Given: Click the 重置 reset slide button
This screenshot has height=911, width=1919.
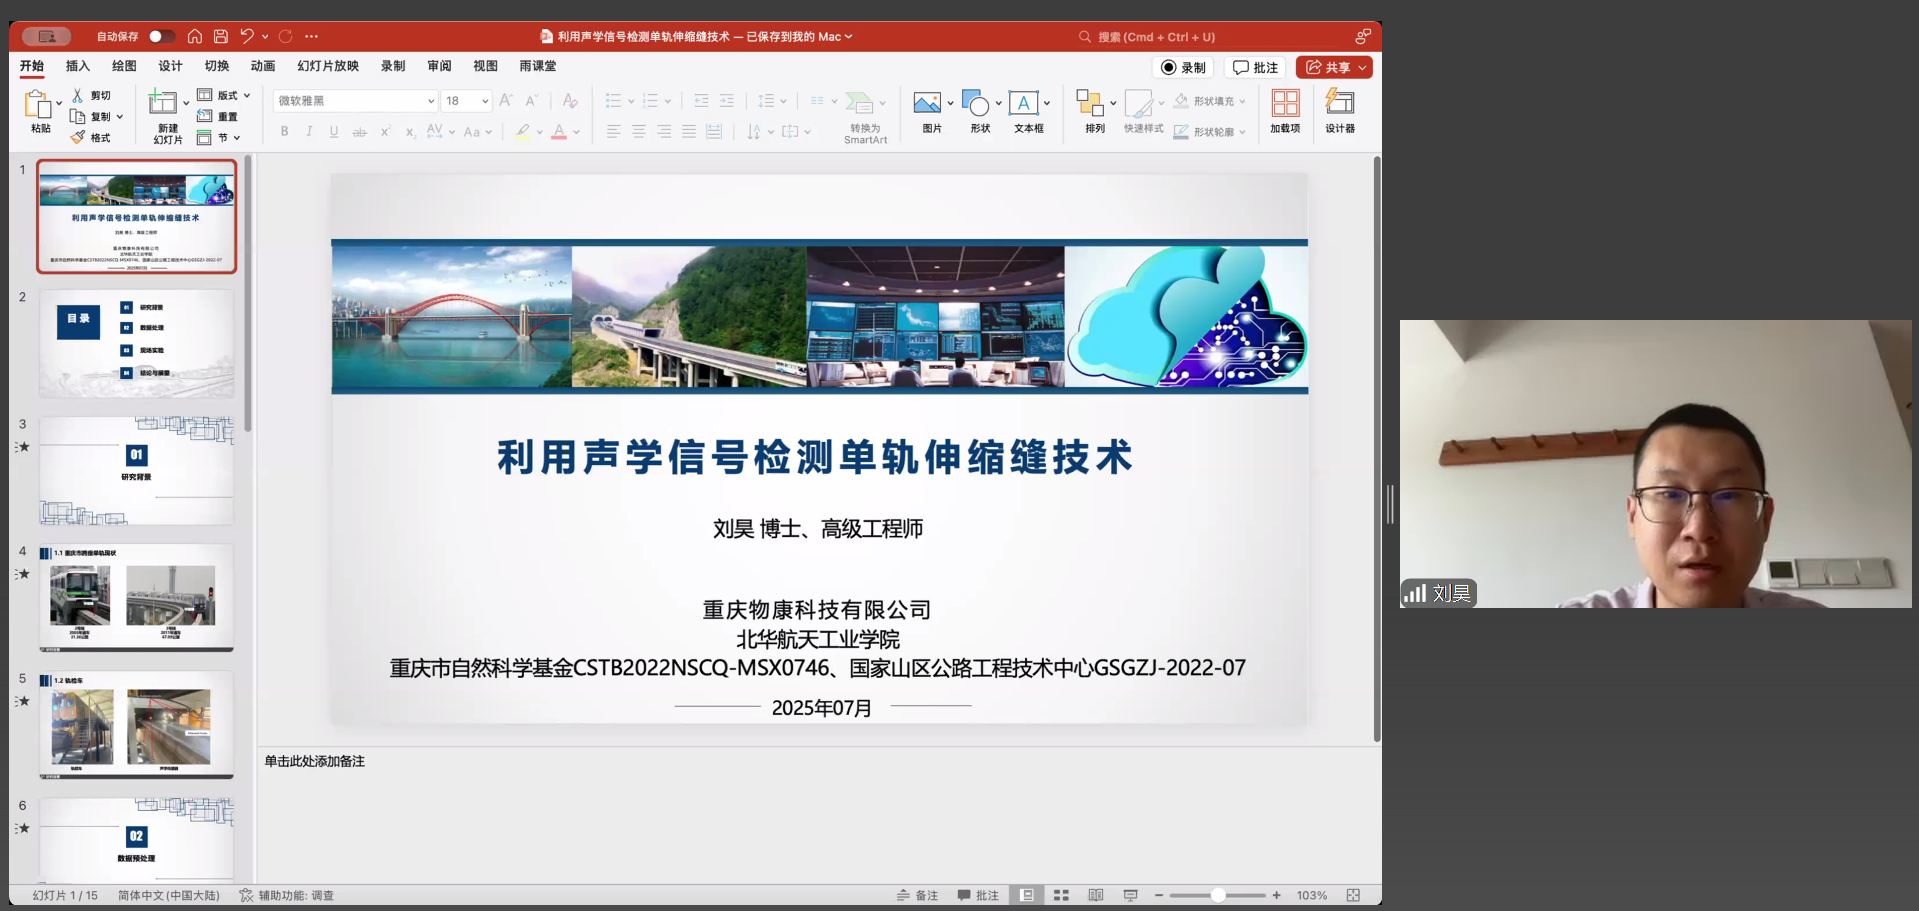Looking at the screenshot, I should click(217, 116).
